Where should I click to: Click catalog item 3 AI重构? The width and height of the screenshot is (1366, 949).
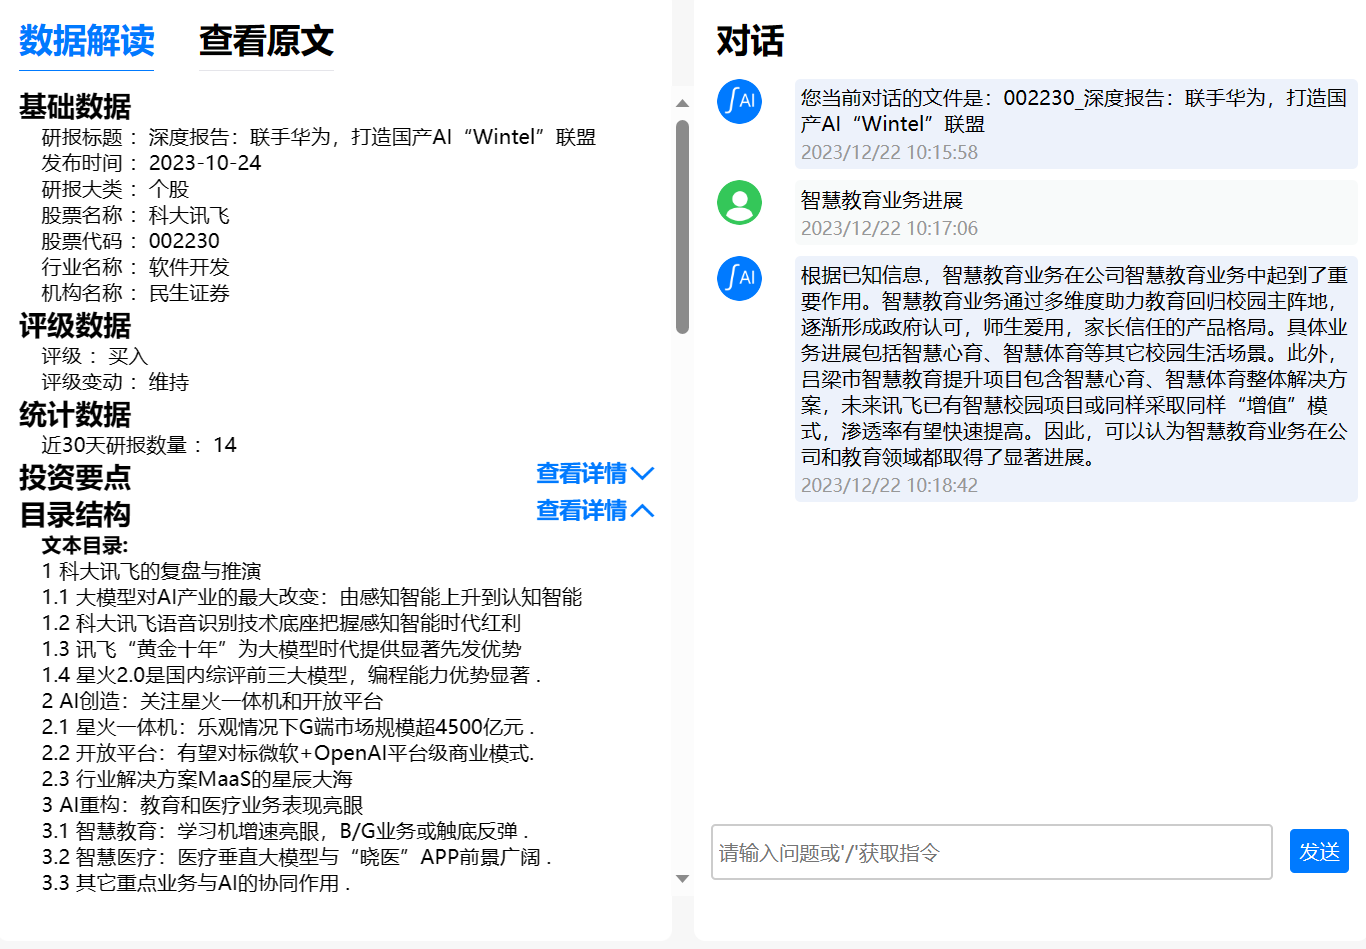click(x=202, y=805)
